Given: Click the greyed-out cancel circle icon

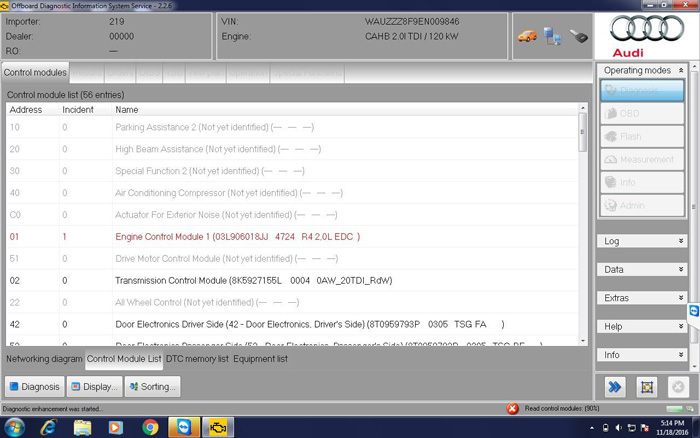Looking at the screenshot, I should point(678,387).
